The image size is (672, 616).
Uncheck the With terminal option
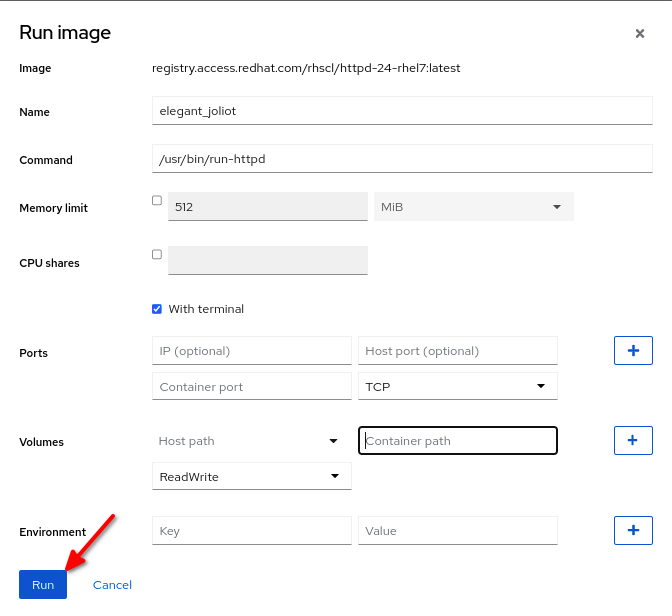coord(157,309)
